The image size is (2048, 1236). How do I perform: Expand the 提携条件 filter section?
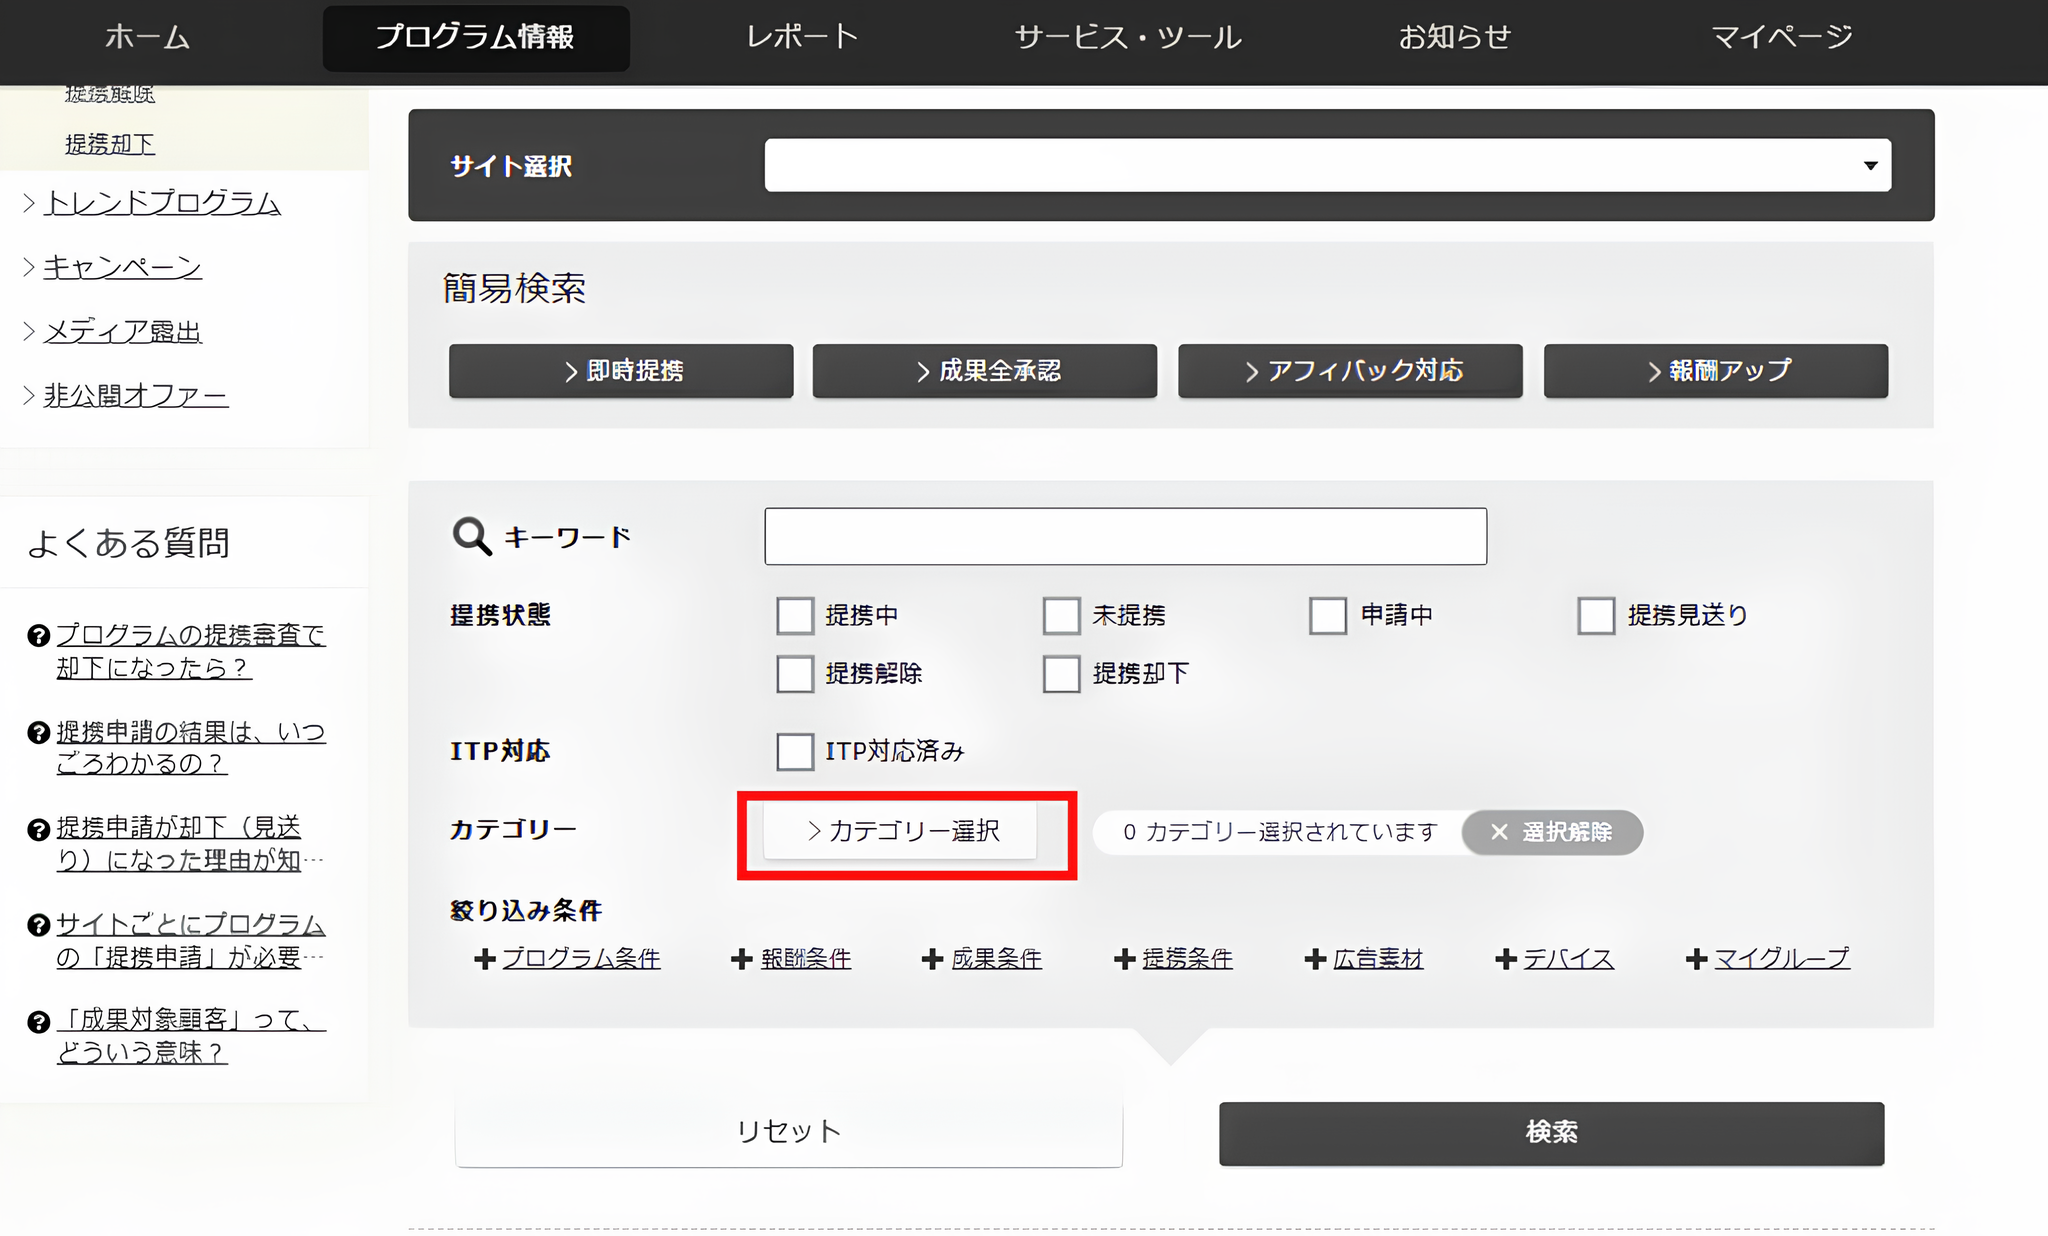tap(1121, 958)
